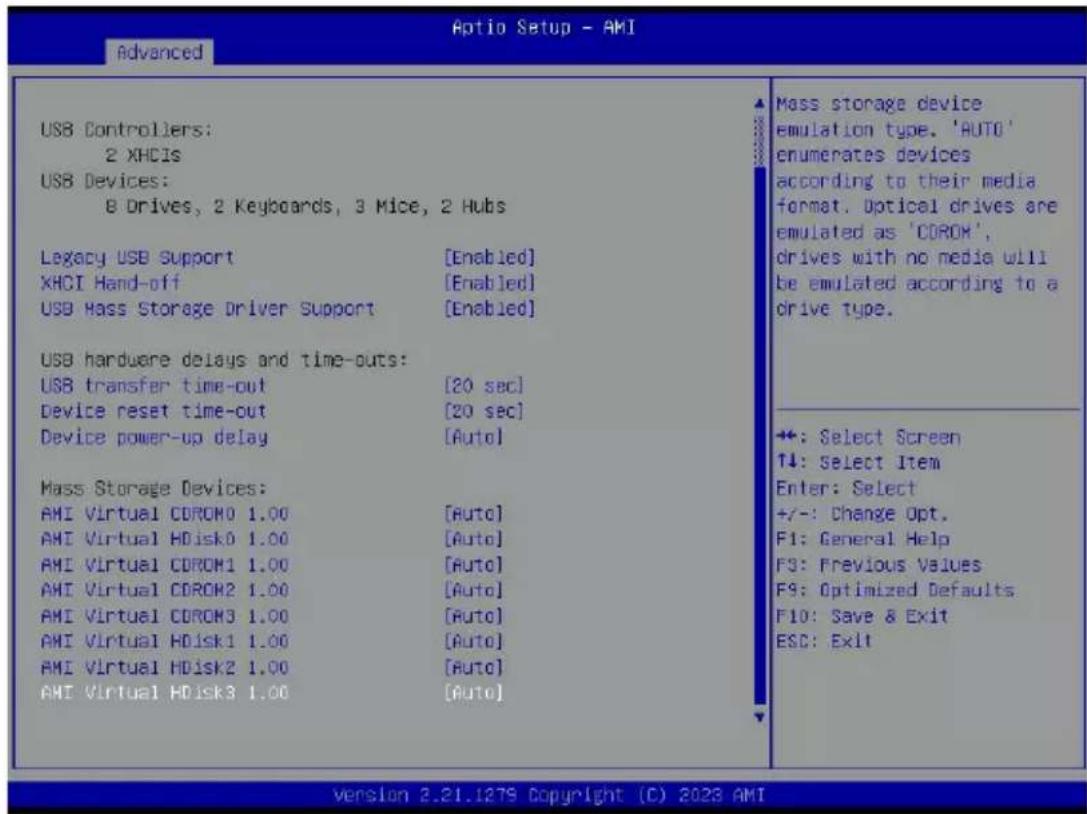Click the scrollbar up arrow

pyautogui.click(x=760, y=105)
